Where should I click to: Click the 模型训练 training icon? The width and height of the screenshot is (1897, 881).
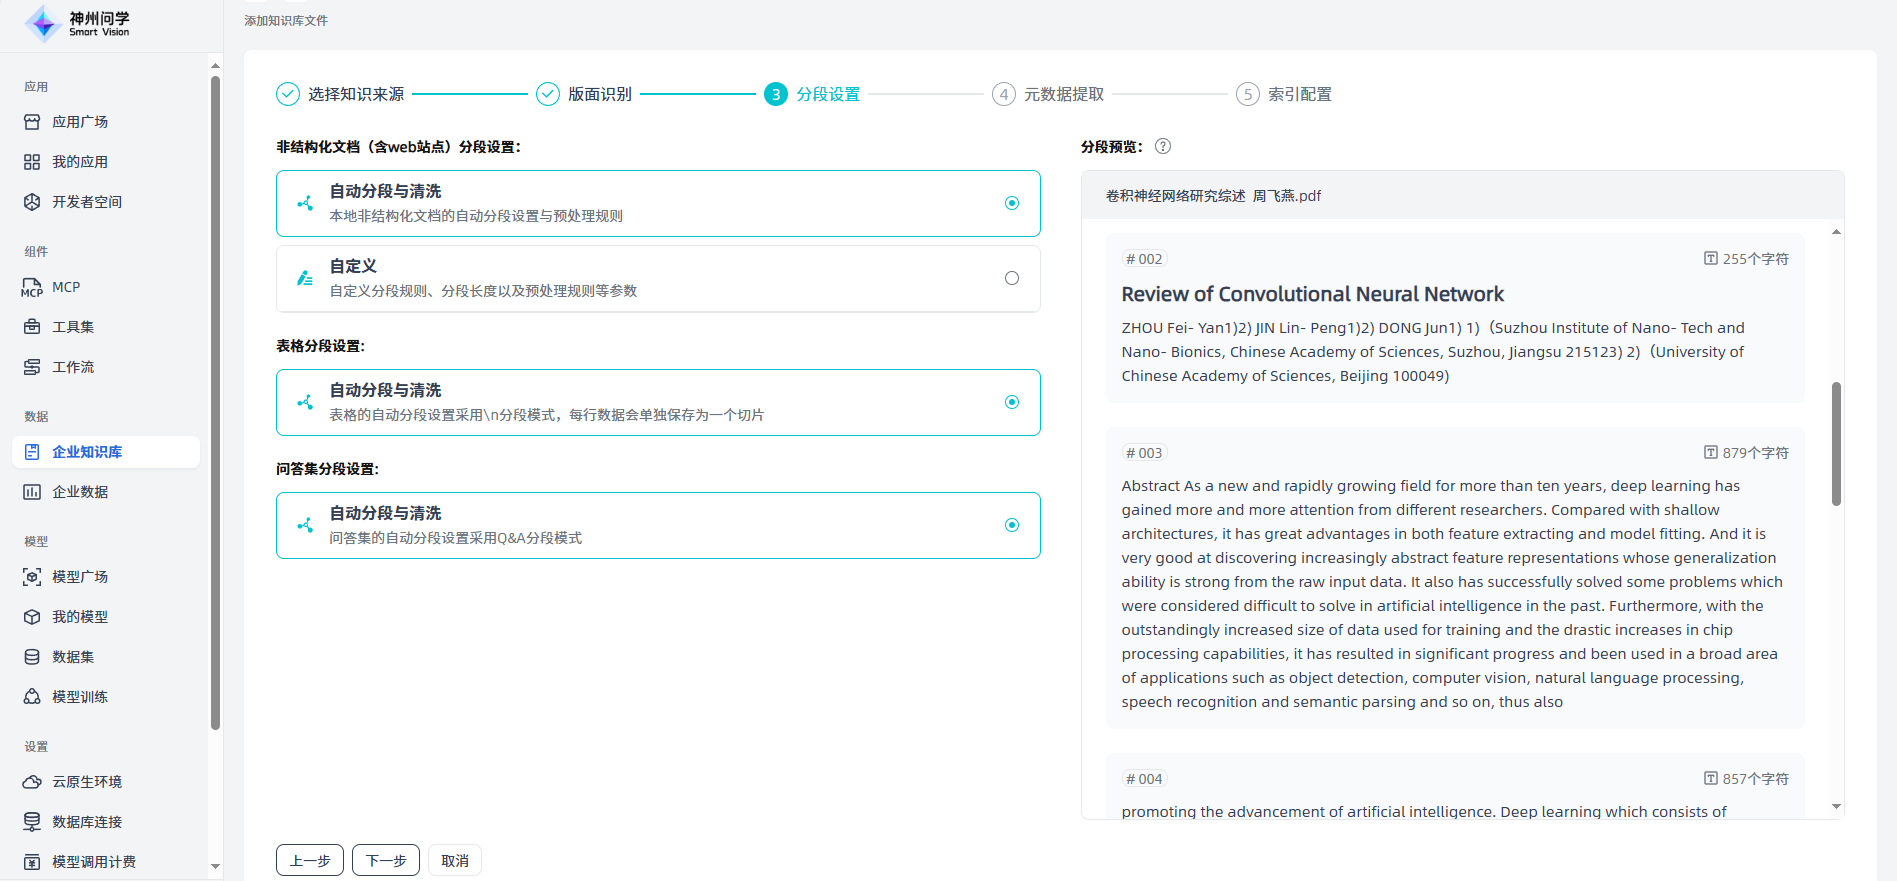point(32,697)
